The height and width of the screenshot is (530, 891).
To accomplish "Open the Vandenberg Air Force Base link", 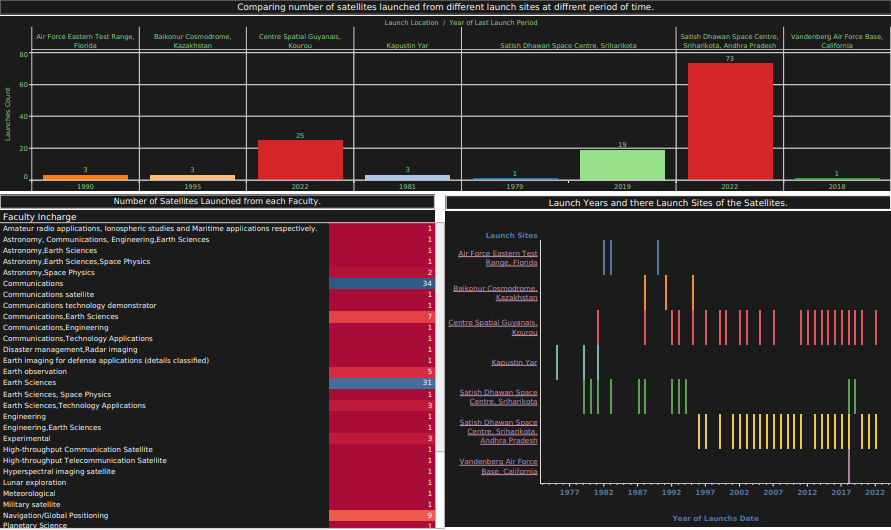I will coord(498,466).
